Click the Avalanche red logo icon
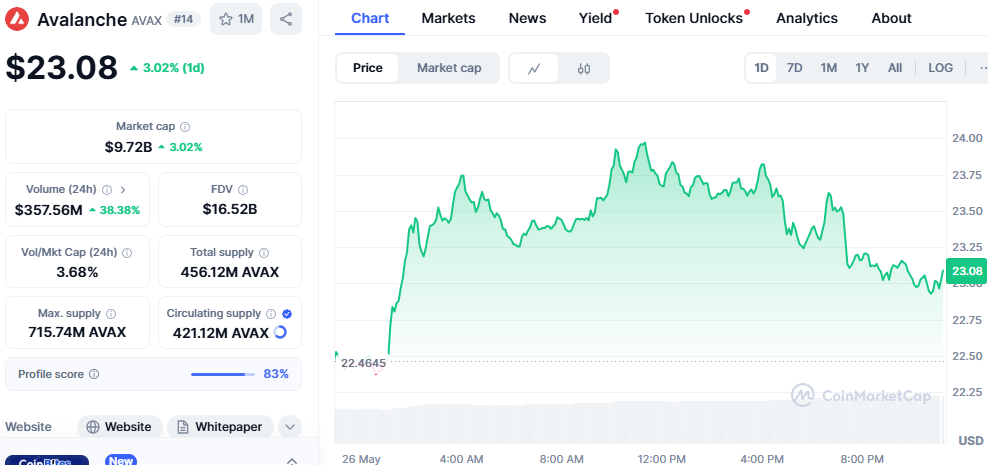Screen dimensions: 988x465 pos(18,19)
